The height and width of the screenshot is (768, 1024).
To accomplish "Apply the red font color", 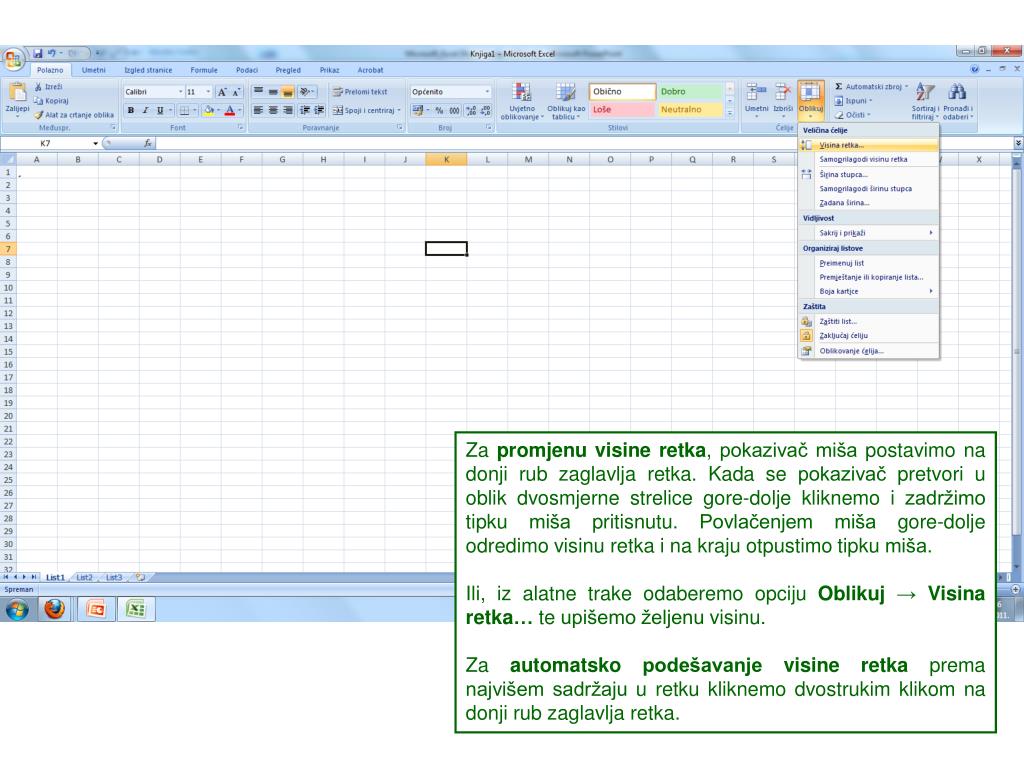I will pyautogui.click(x=230, y=110).
